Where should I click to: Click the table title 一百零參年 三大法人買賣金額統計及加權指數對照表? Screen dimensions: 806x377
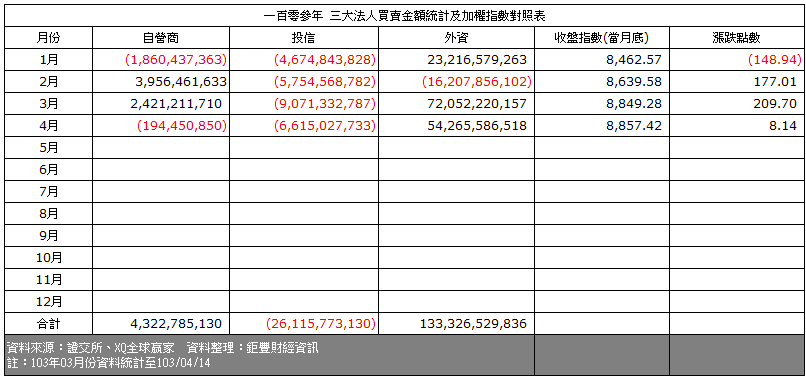tap(404, 15)
